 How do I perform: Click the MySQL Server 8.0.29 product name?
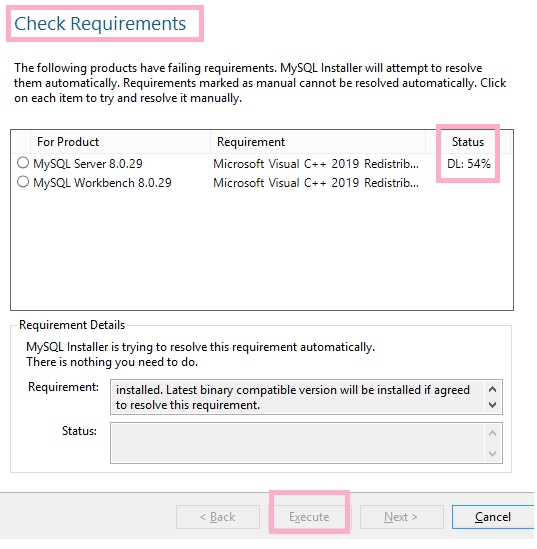(x=88, y=164)
